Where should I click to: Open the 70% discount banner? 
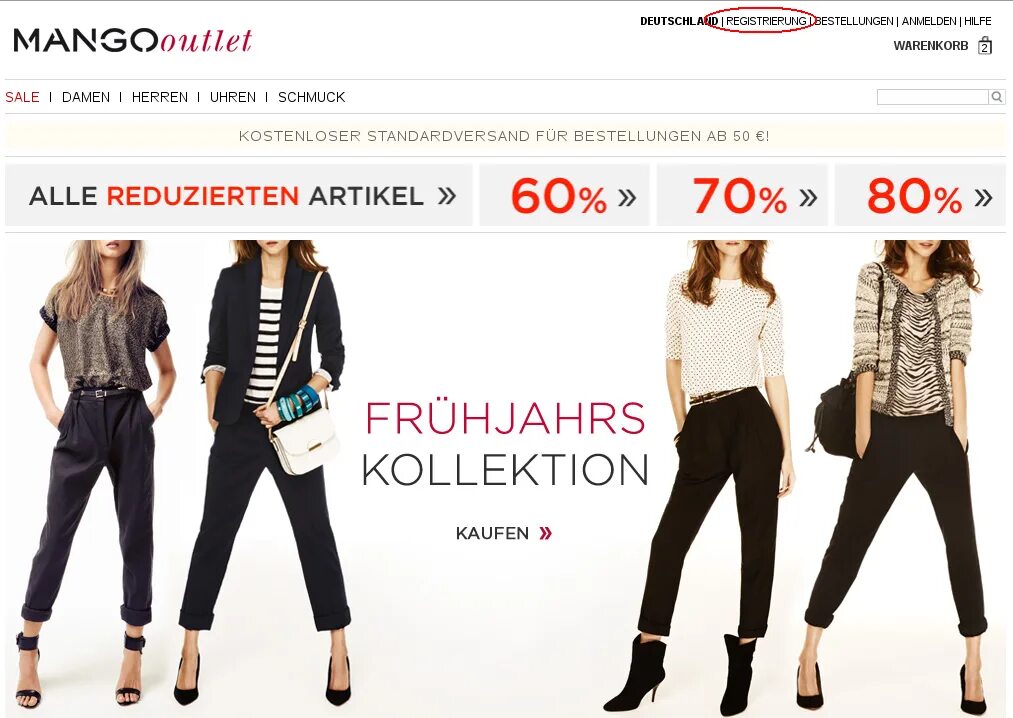[x=742, y=195]
